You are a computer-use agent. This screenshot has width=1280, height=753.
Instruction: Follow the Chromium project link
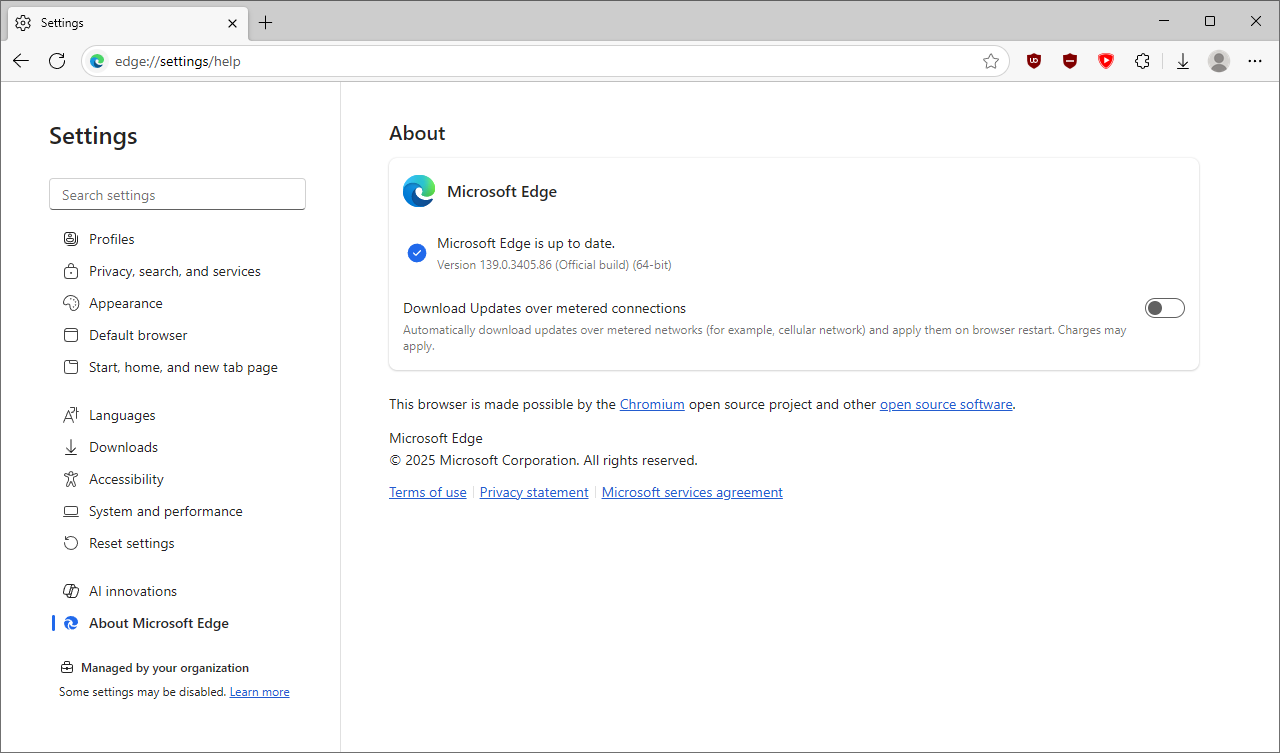click(652, 404)
